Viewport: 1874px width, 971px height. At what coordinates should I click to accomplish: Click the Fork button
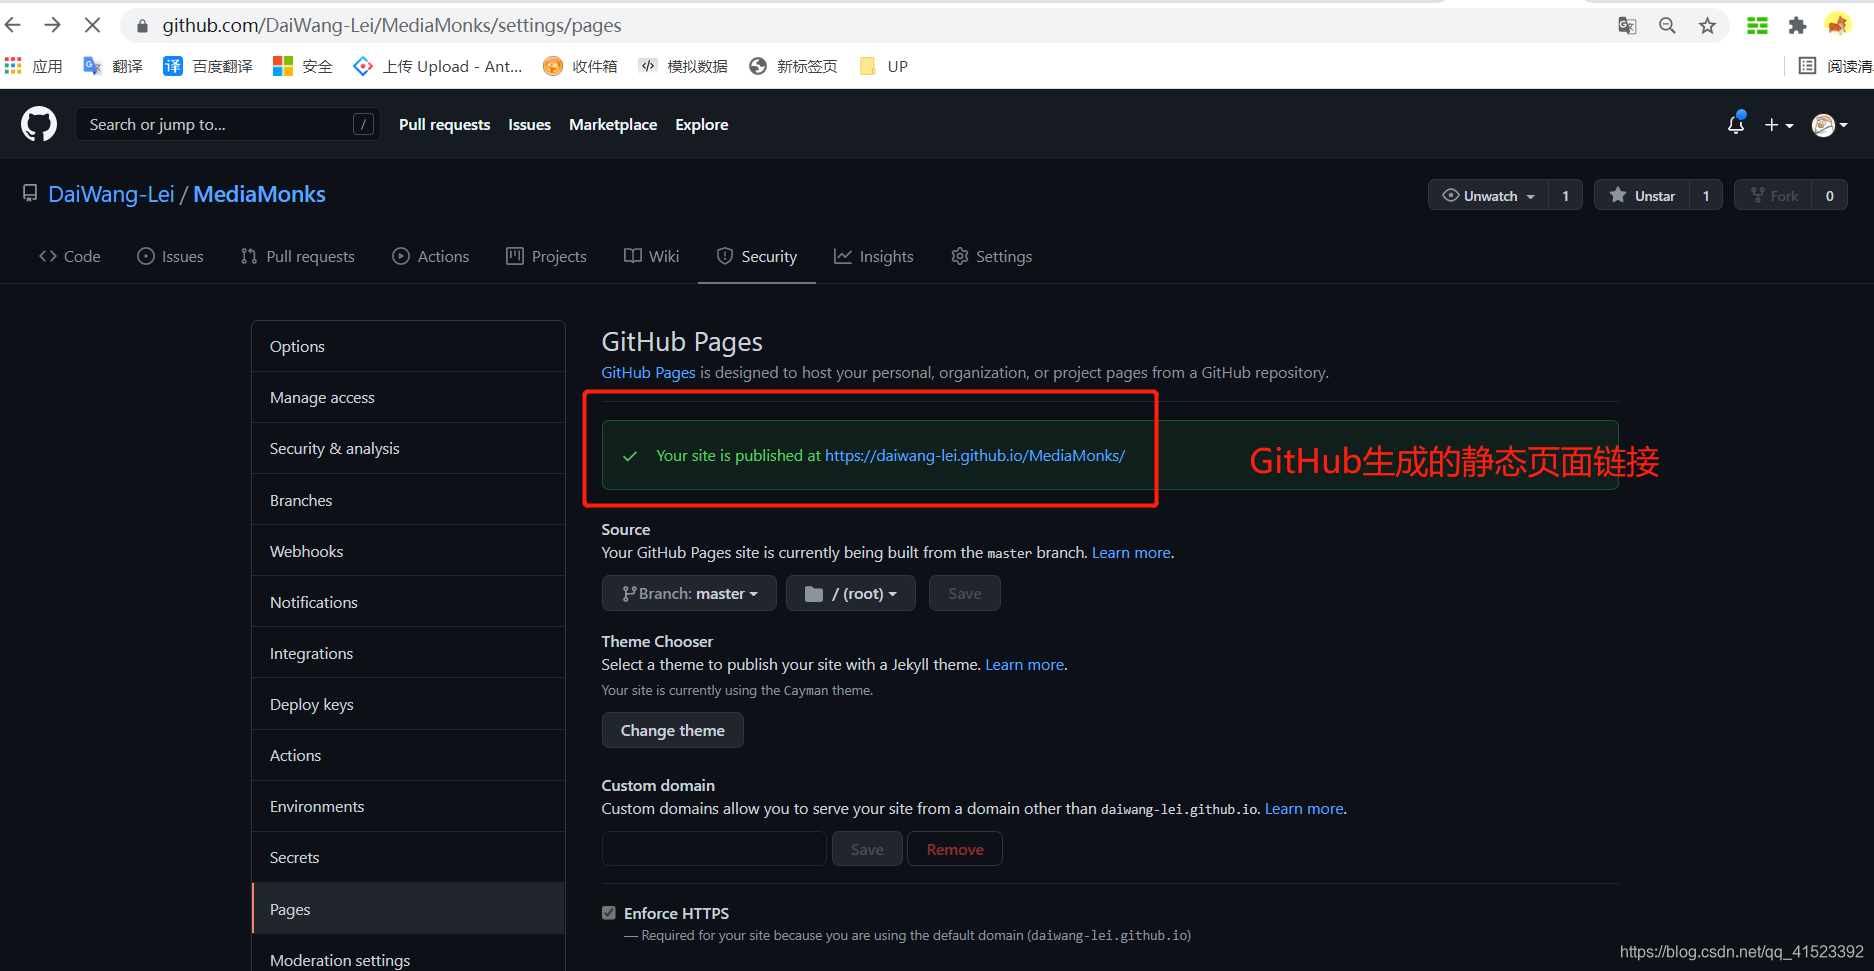pyautogui.click(x=1774, y=196)
